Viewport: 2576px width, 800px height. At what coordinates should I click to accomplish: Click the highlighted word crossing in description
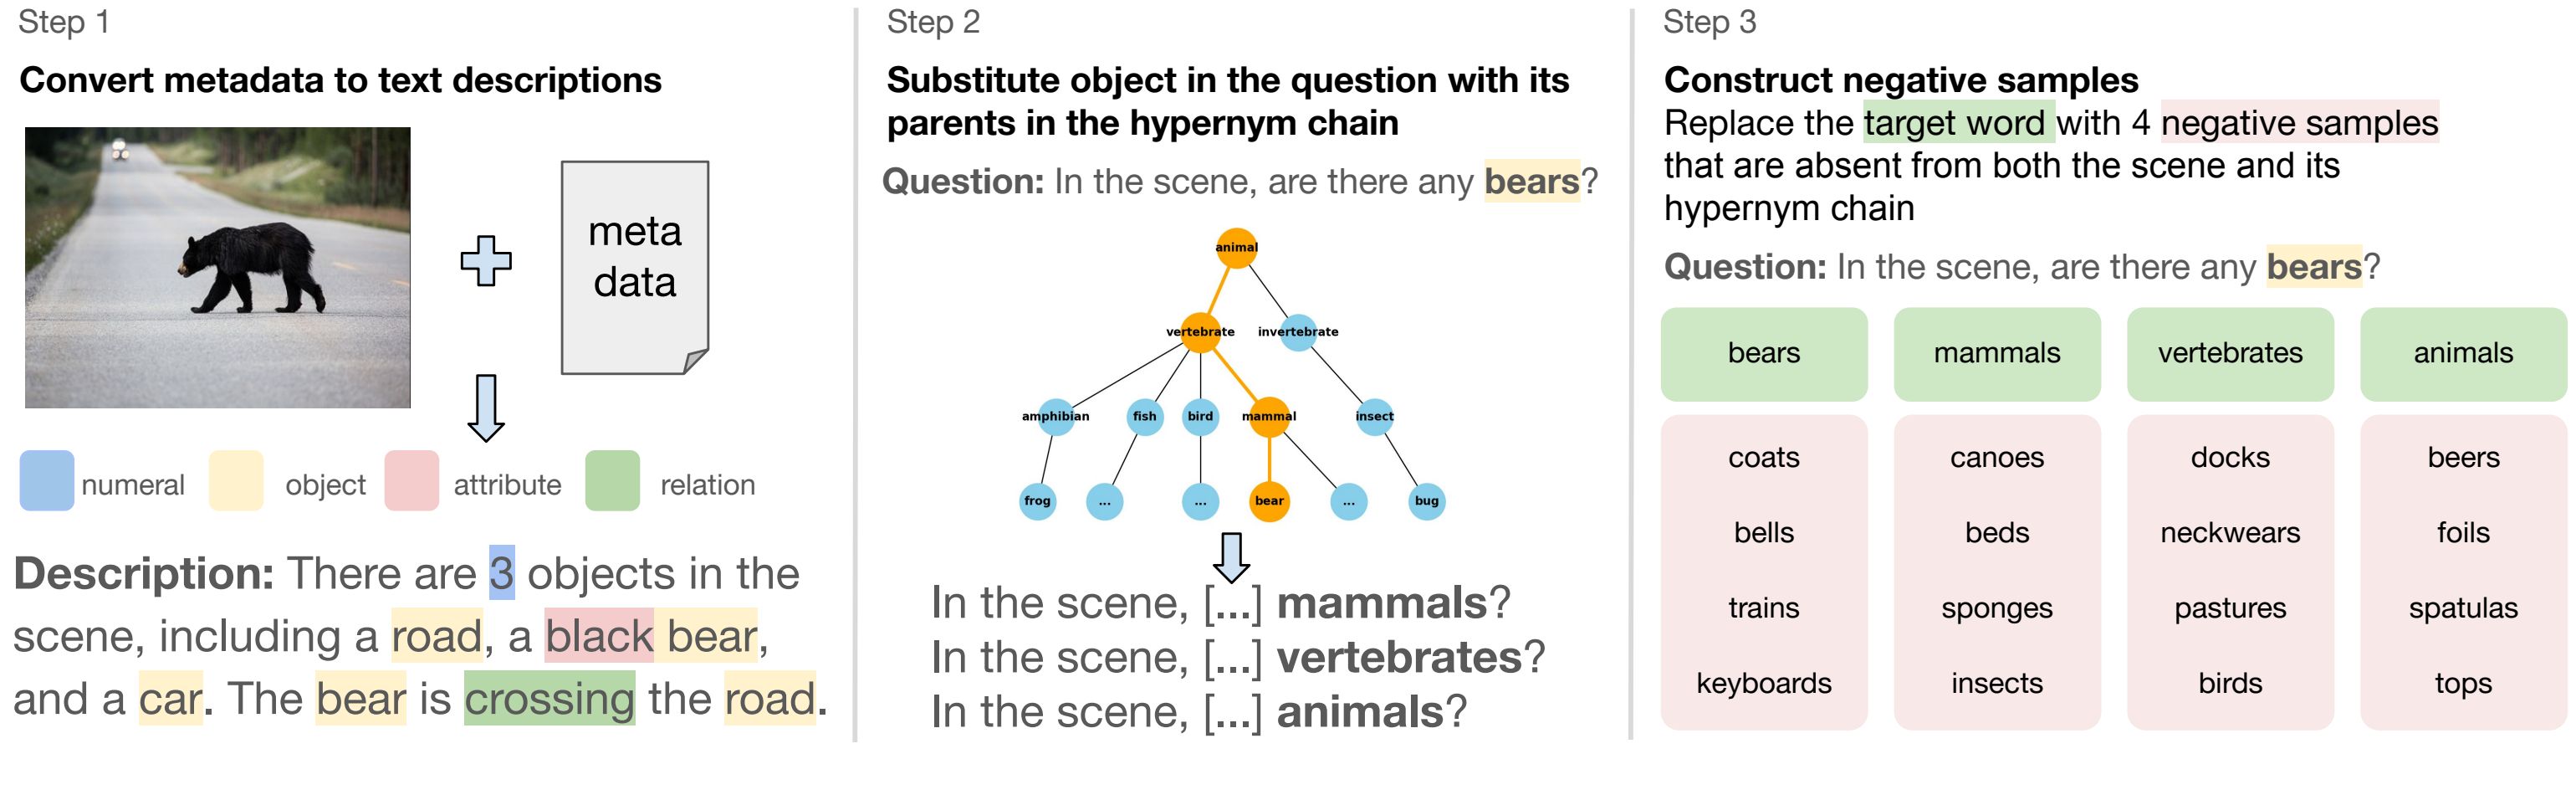coord(549,699)
